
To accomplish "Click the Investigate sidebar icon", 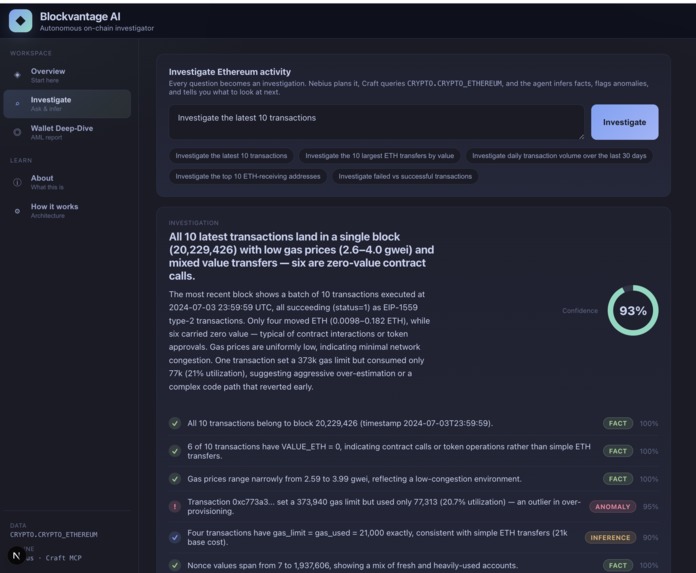I will (x=17, y=104).
